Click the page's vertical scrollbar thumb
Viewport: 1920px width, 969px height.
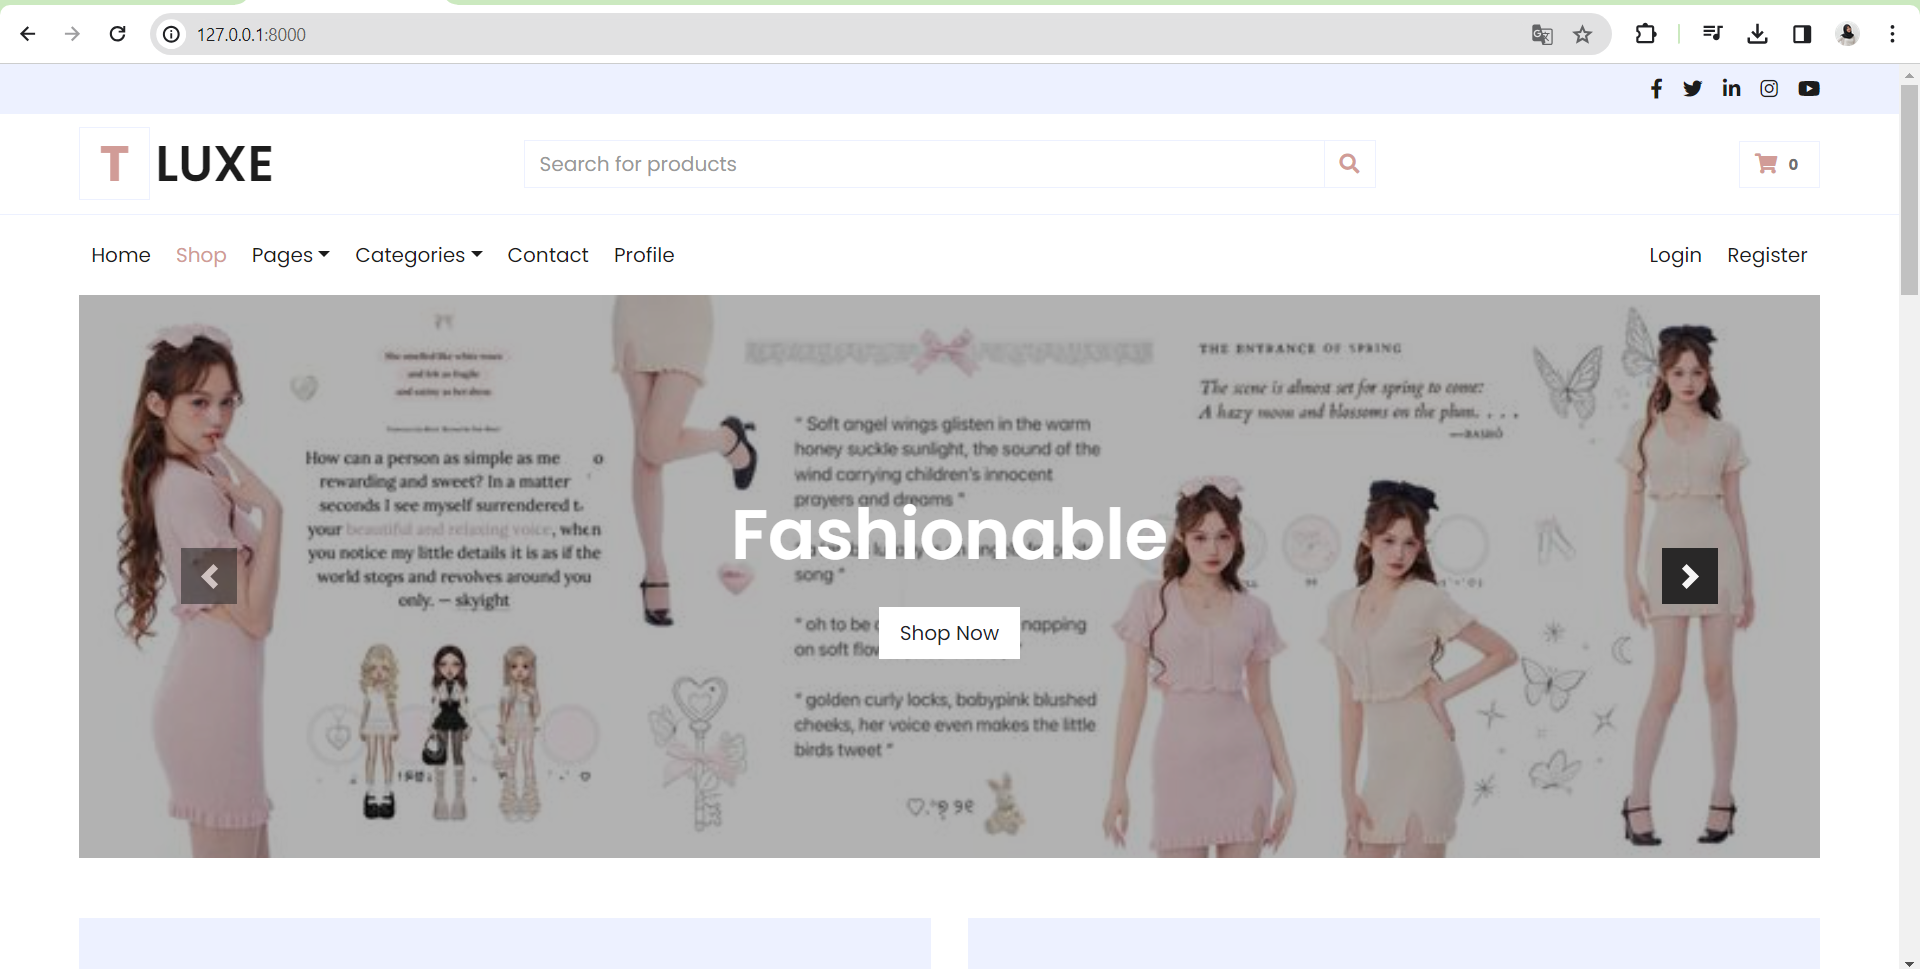[x=1909, y=190]
